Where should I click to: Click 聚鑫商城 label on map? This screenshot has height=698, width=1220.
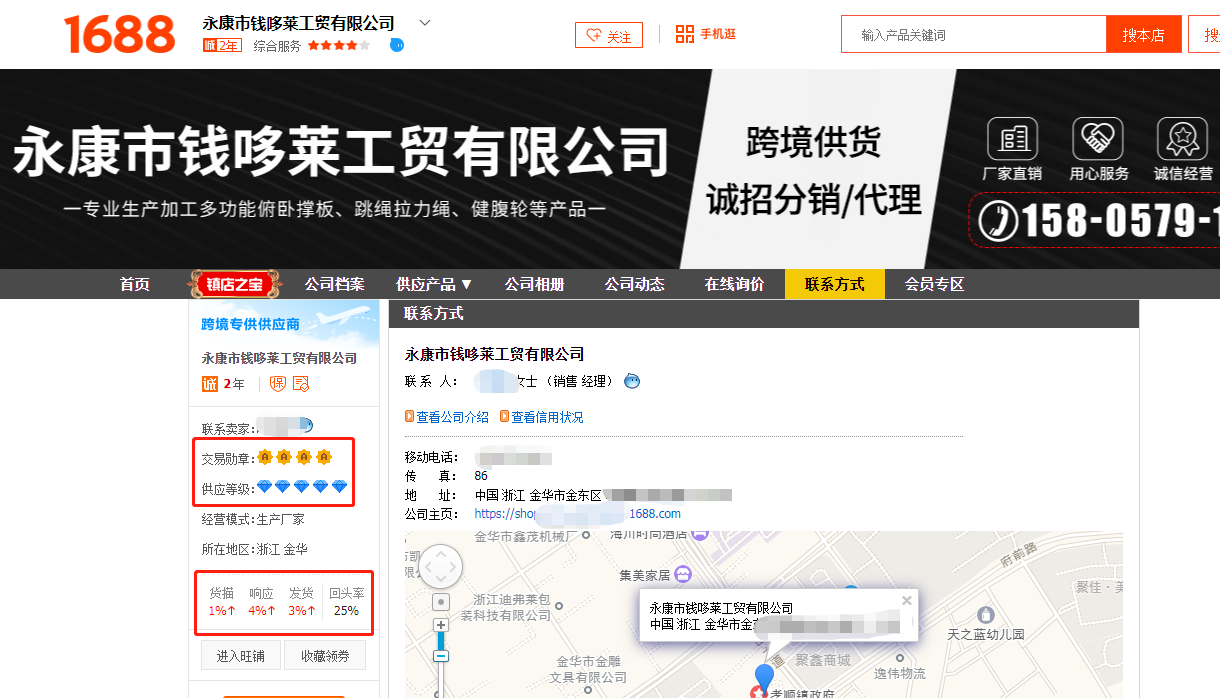click(x=823, y=660)
